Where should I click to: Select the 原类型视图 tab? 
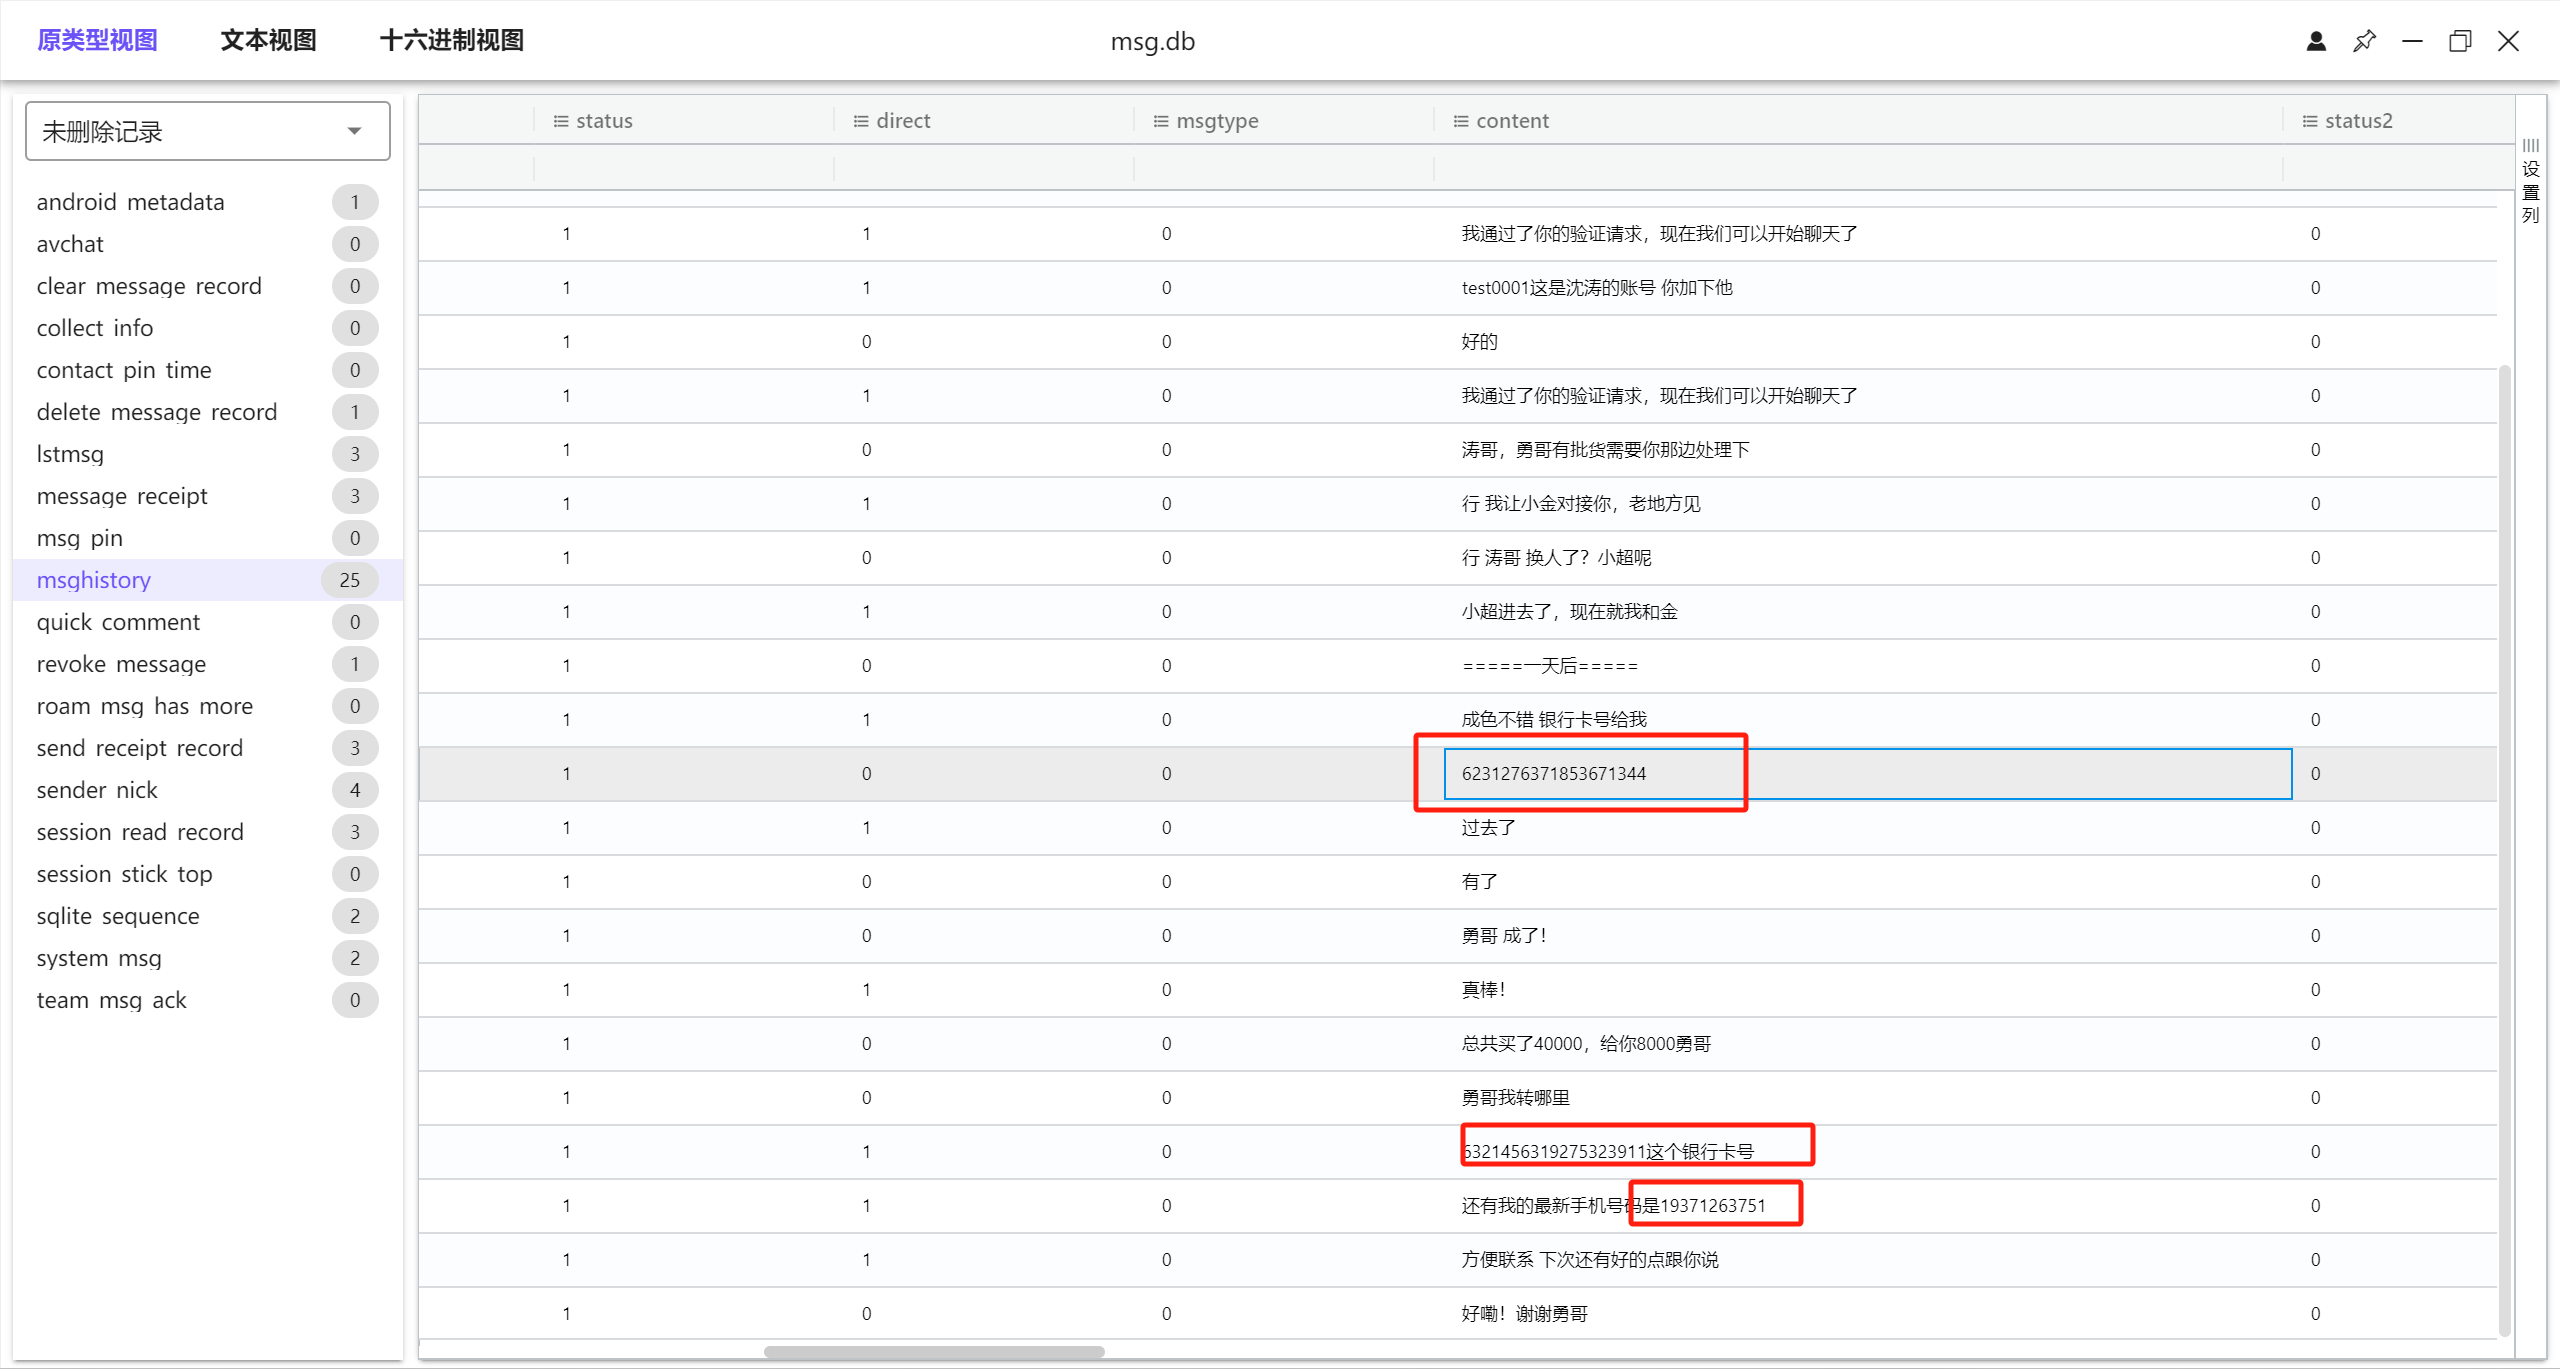click(x=97, y=41)
